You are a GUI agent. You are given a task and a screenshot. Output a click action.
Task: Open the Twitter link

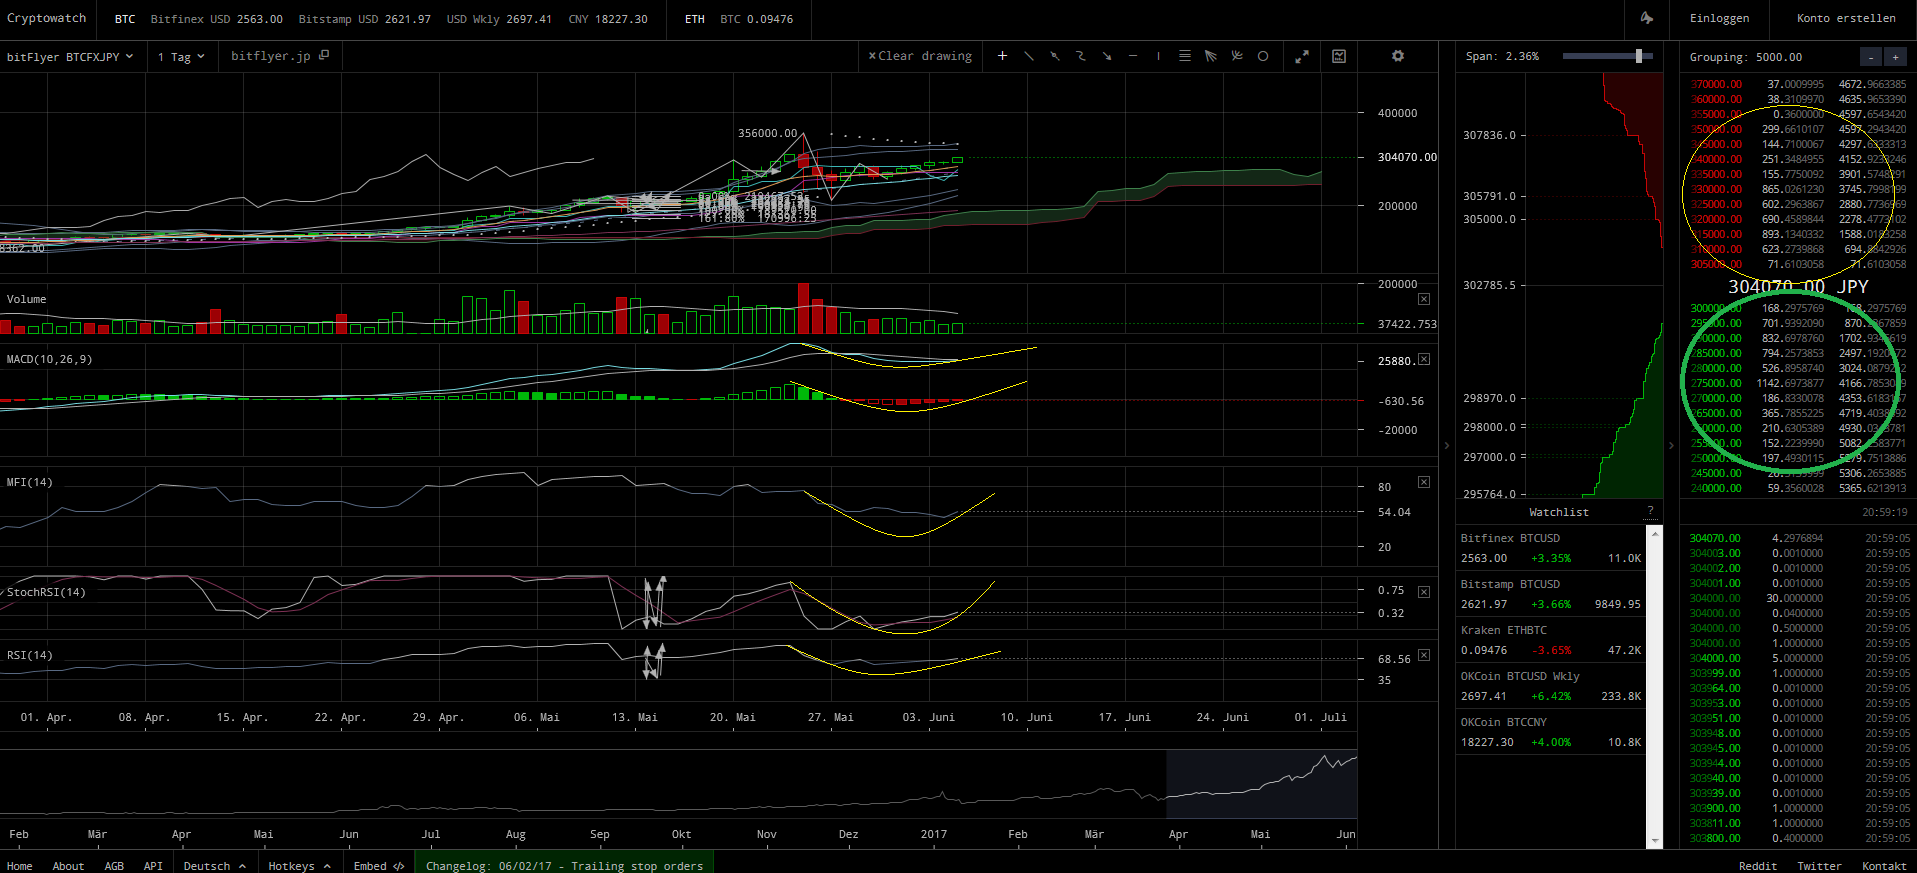(x=1819, y=866)
